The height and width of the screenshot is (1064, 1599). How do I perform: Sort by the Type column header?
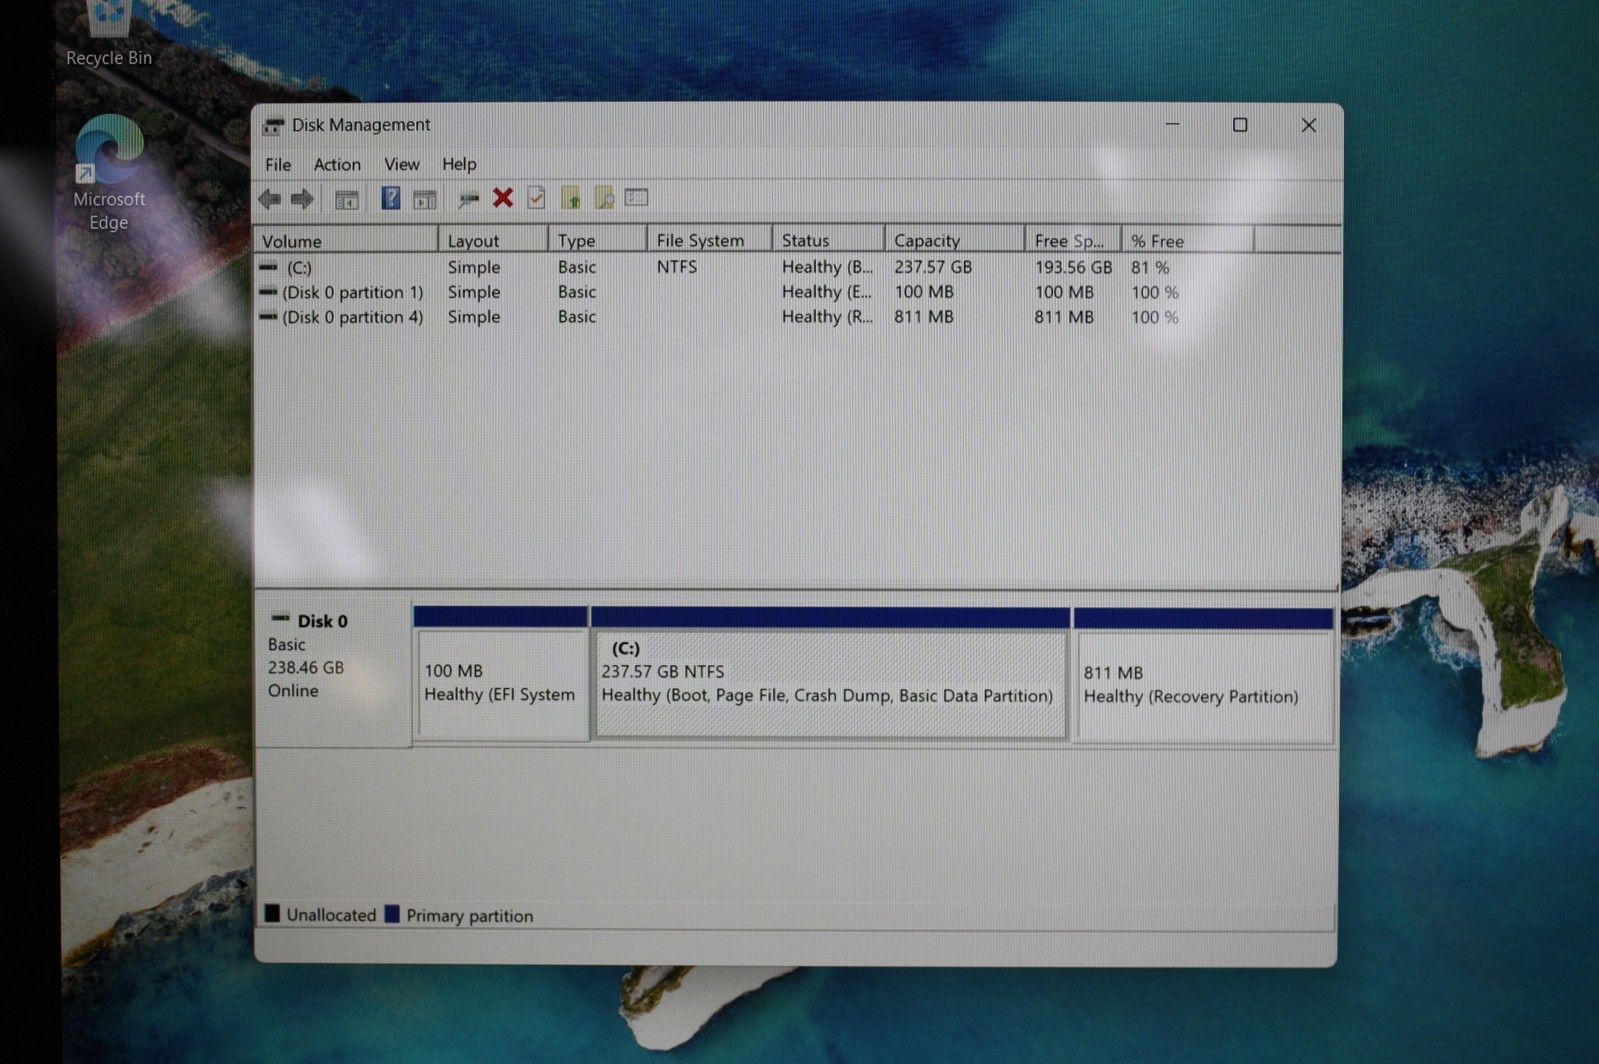[598, 240]
